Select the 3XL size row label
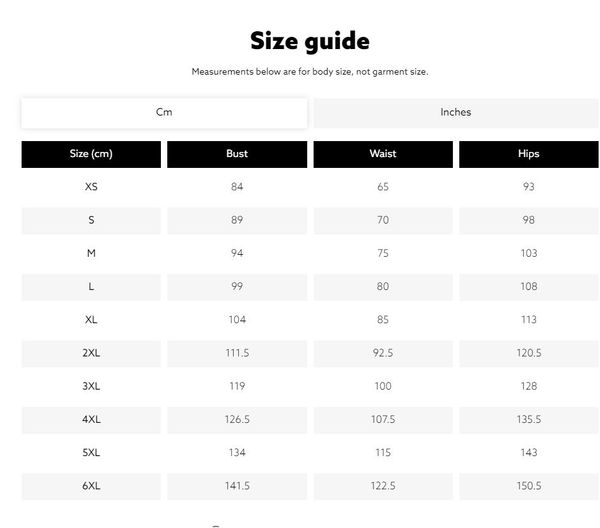Viewport: 600px width, 528px height. tap(91, 386)
